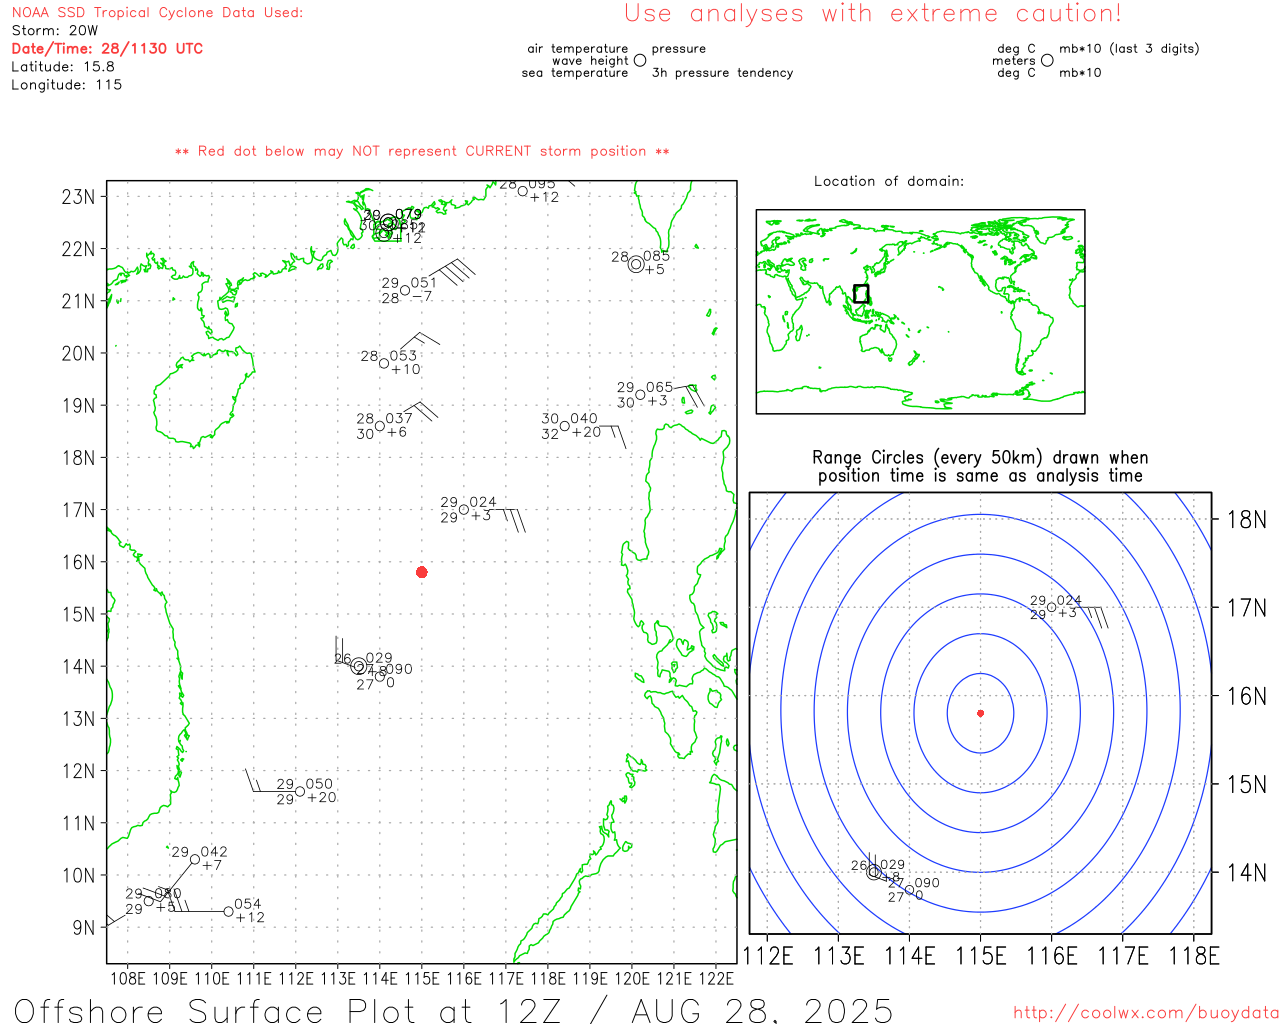Click the station circle in the air temperature legend
1280x1024 pixels.
coord(640,61)
